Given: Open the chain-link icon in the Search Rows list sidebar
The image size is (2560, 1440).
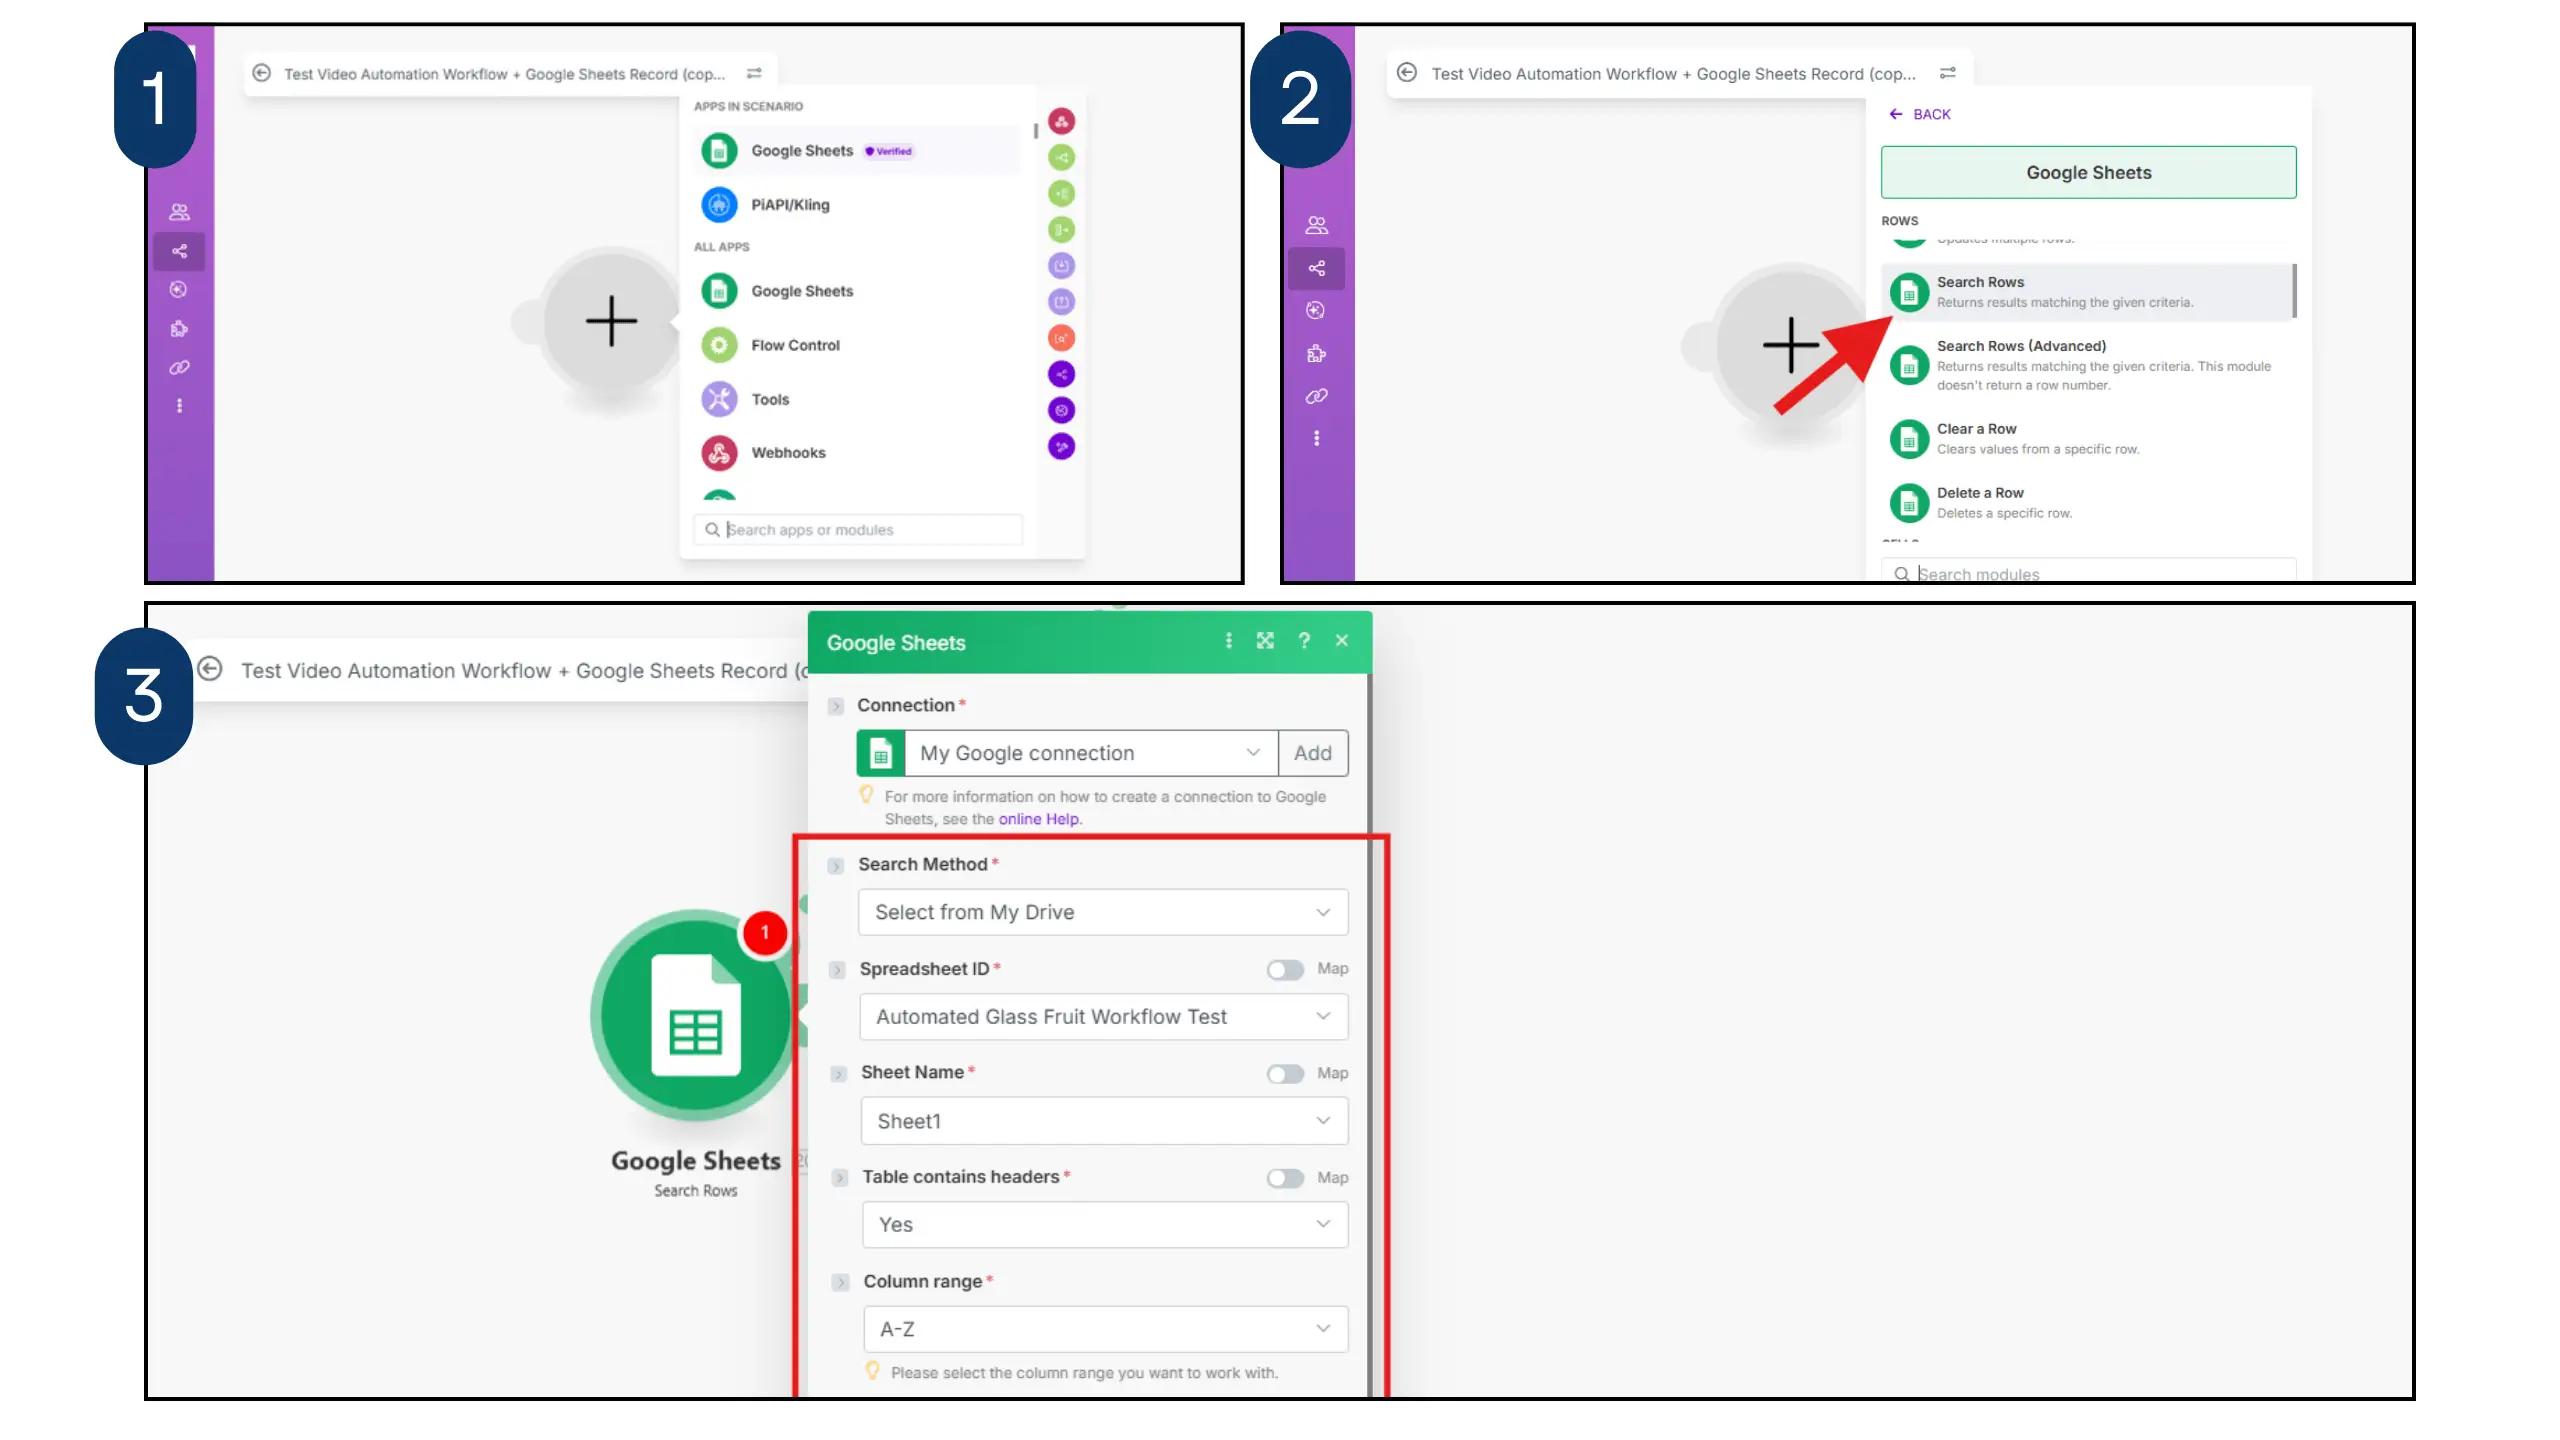Looking at the screenshot, I should [1316, 396].
